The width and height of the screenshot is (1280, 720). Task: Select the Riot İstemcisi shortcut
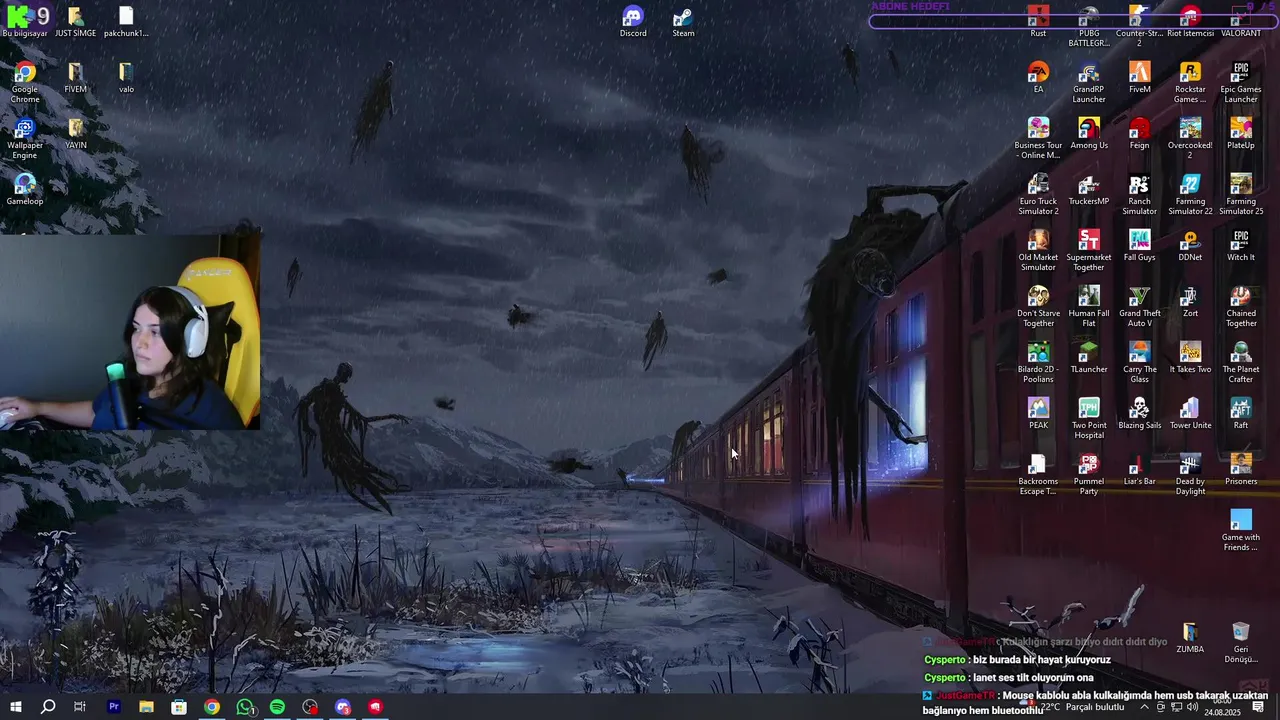[x=1190, y=22]
